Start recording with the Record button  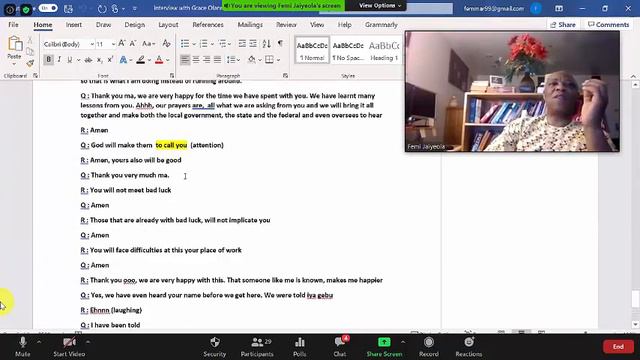coord(429,347)
